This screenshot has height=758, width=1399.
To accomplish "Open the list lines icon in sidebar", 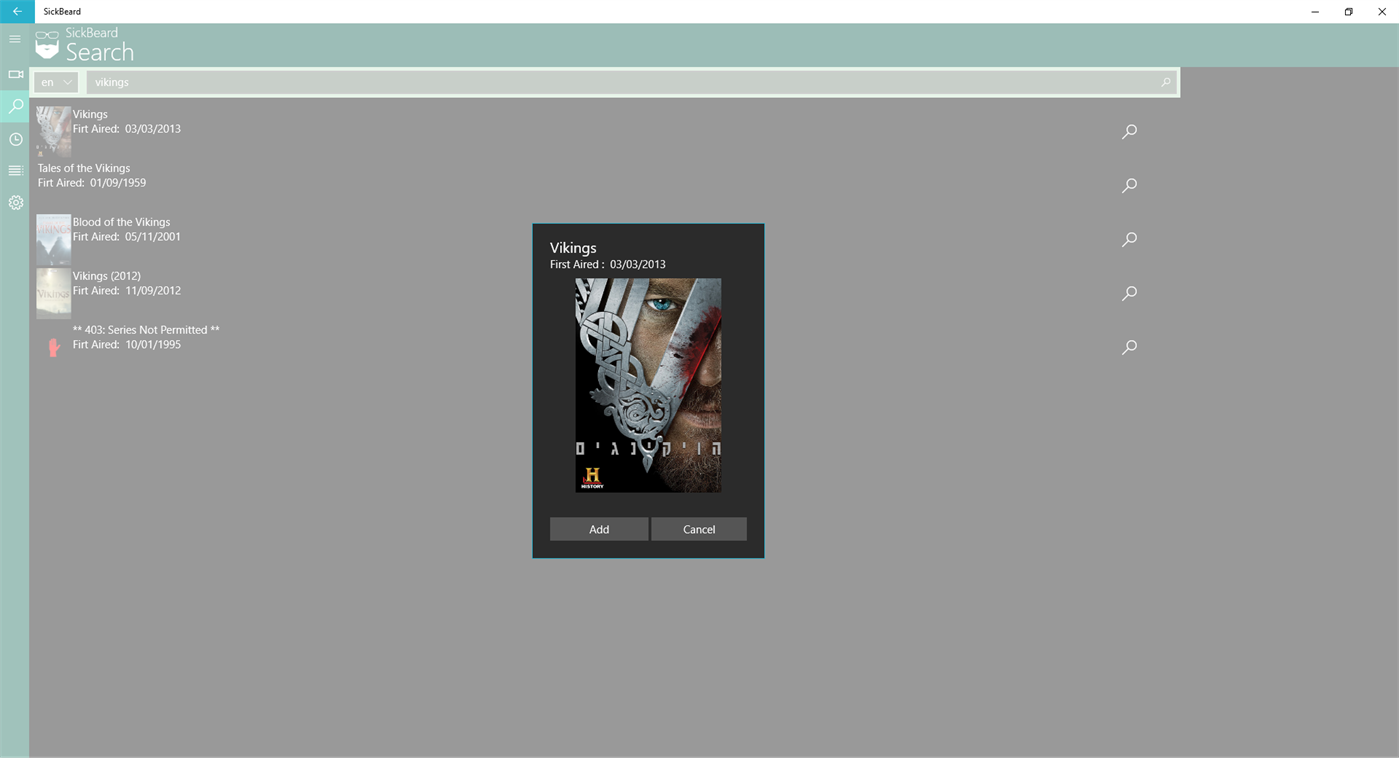I will pyautogui.click(x=15, y=171).
